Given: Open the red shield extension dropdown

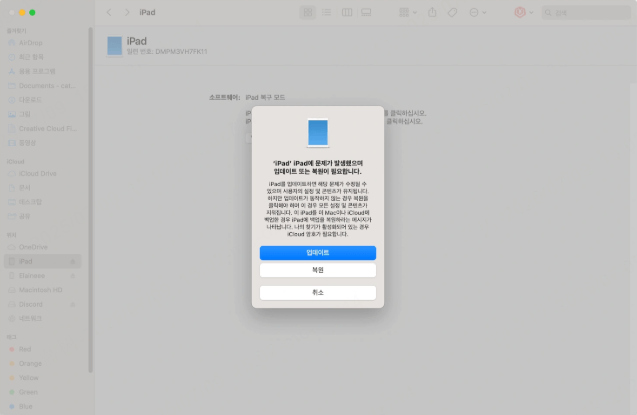Looking at the screenshot, I should pyautogui.click(x=523, y=13).
